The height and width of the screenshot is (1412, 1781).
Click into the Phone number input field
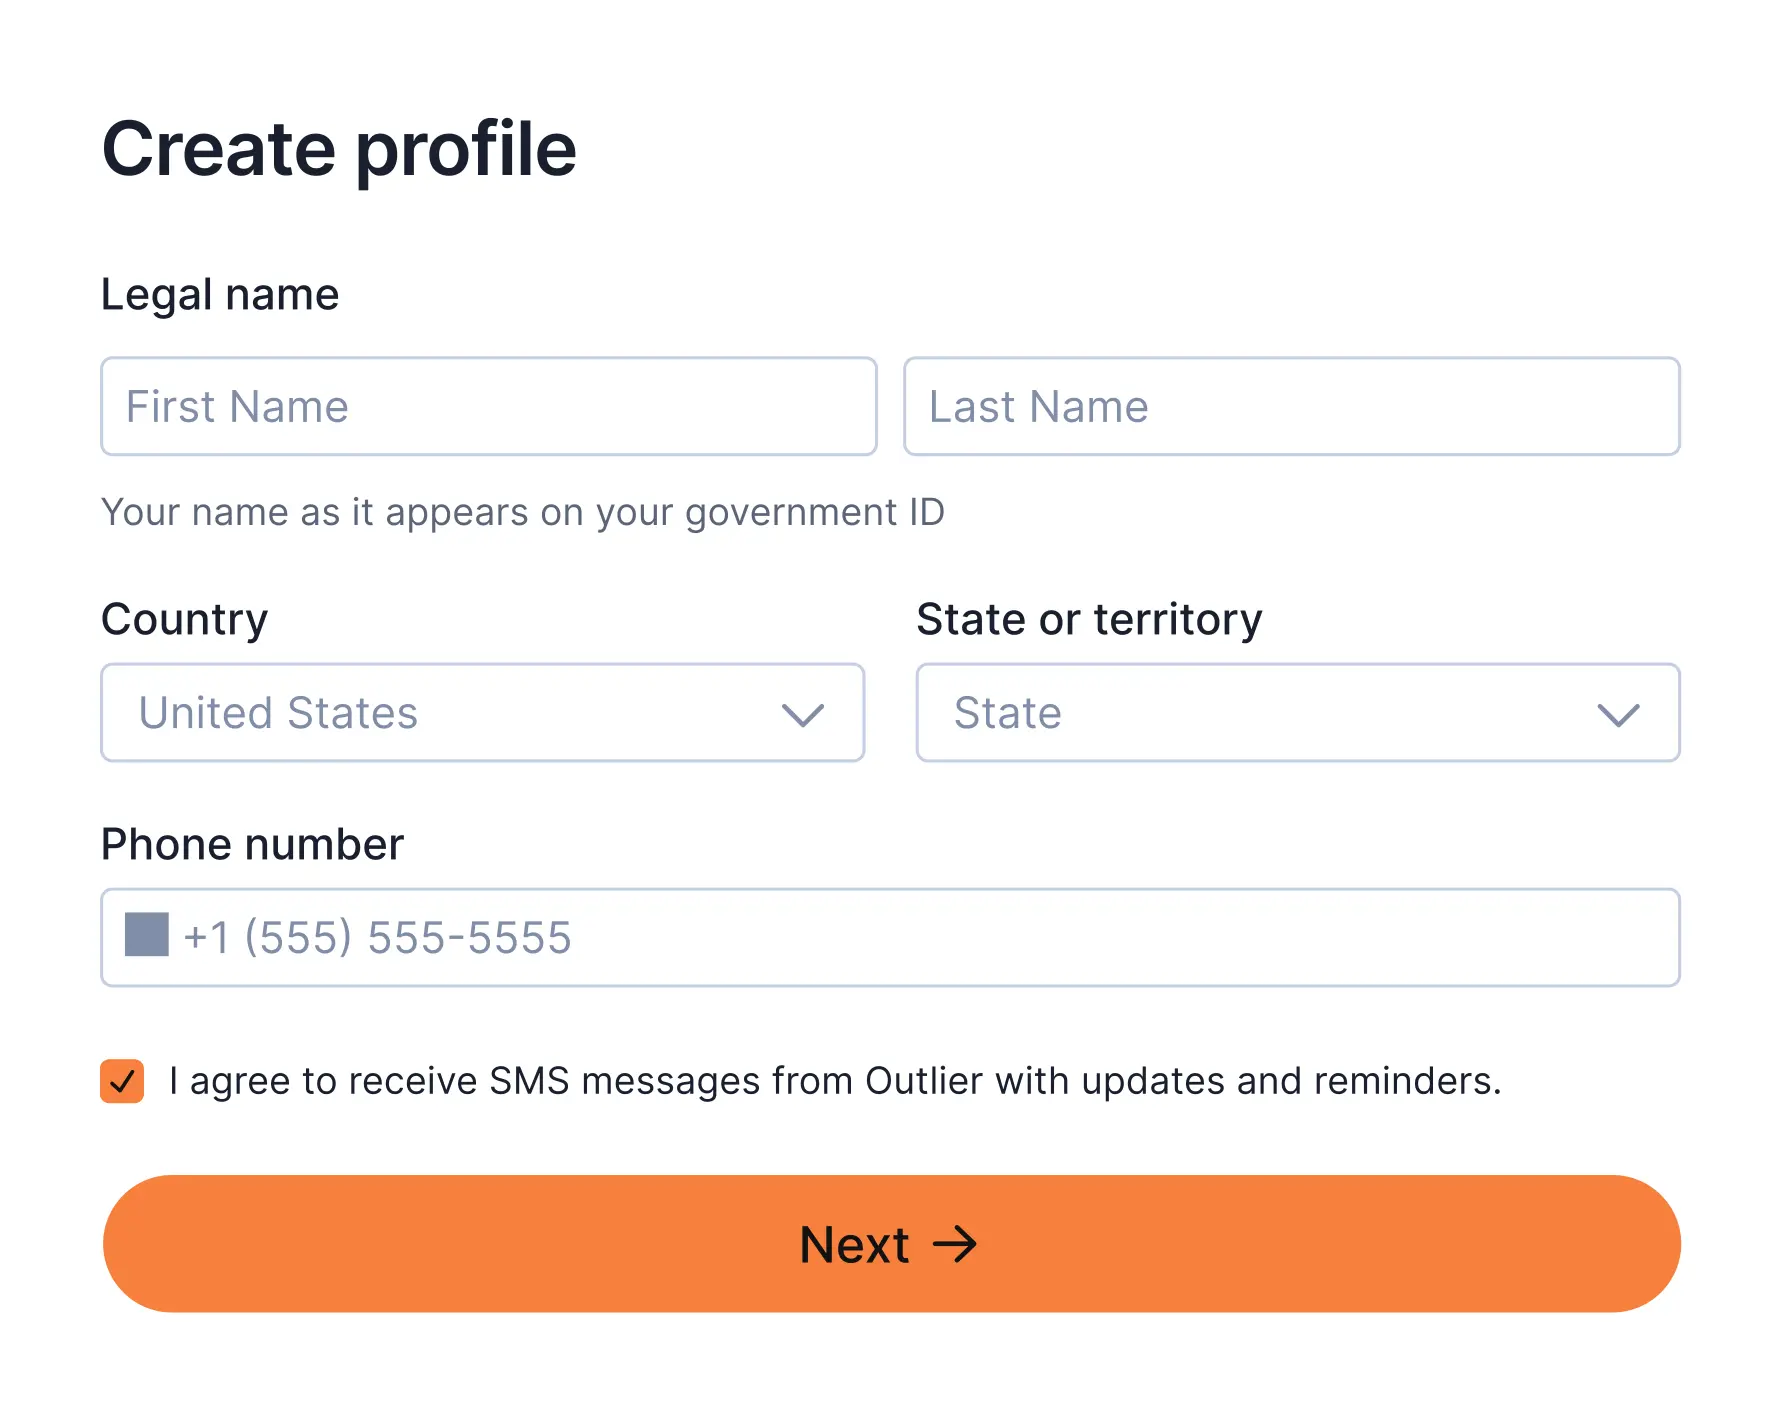tap(890, 937)
